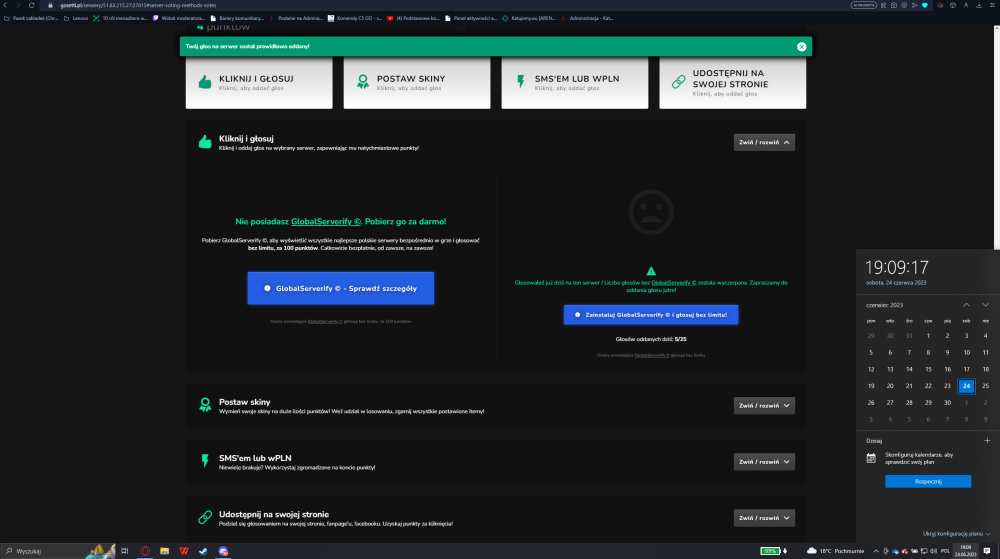
Task: Open Task View on taskbar
Action: click(125, 551)
